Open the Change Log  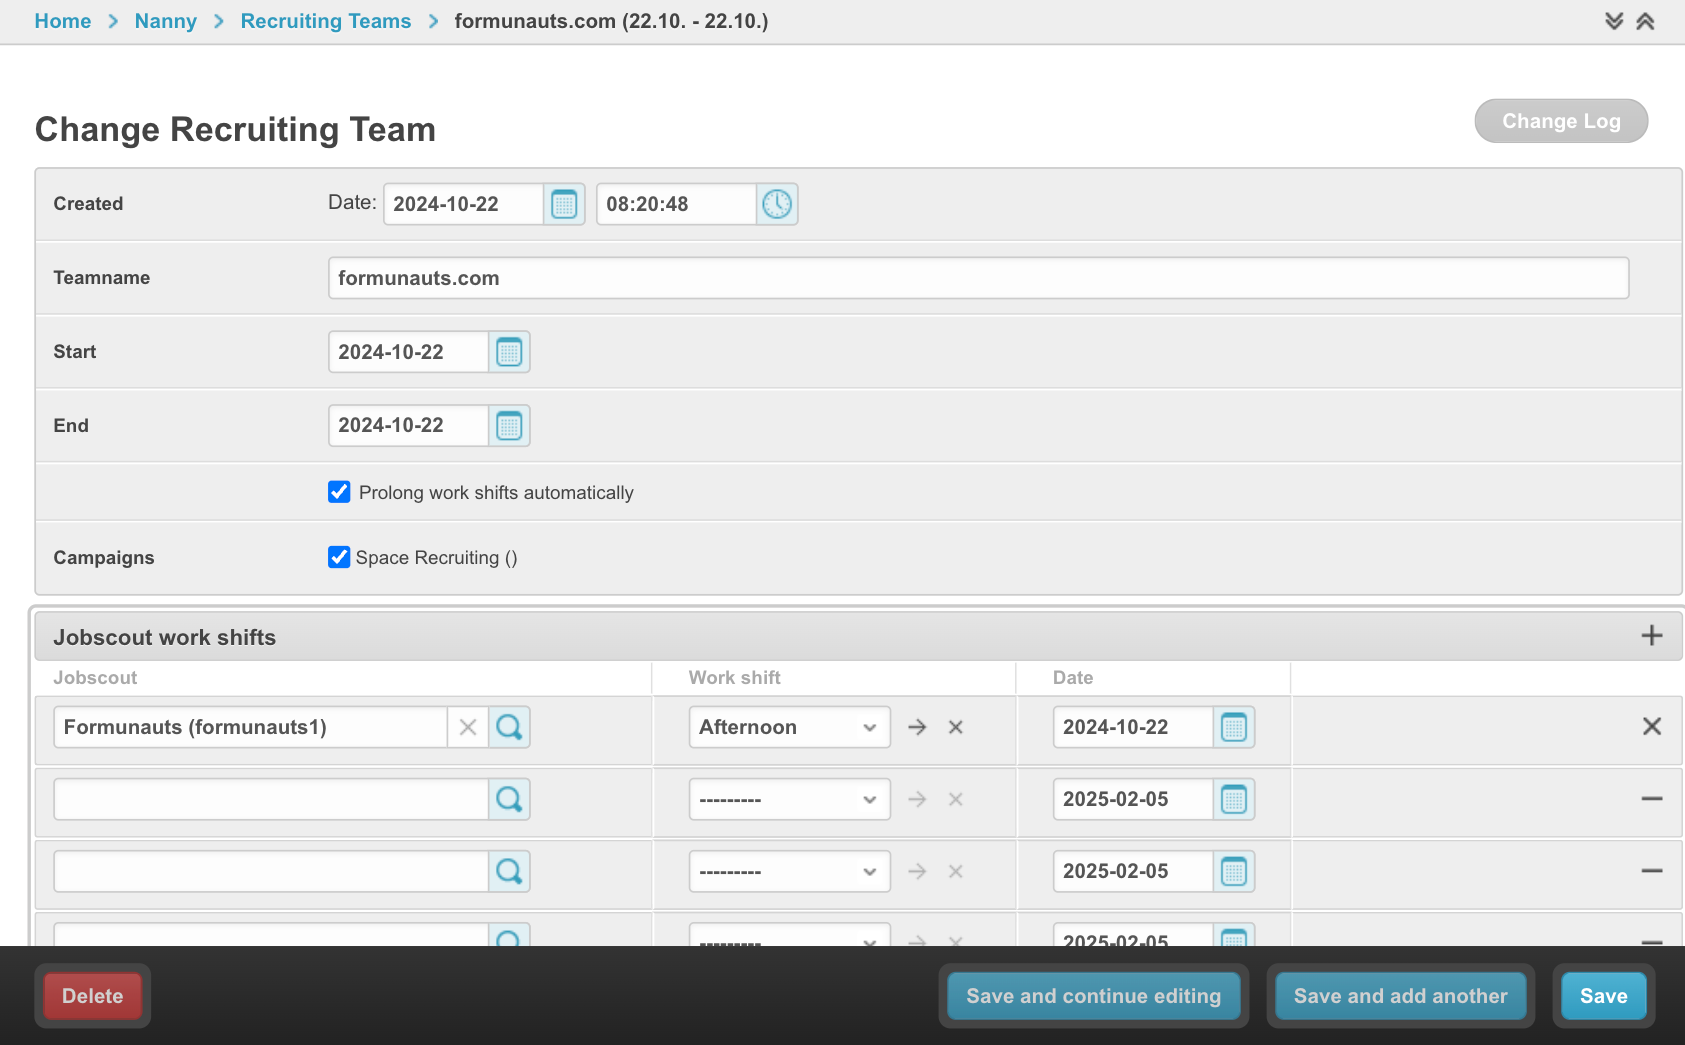[x=1561, y=121]
